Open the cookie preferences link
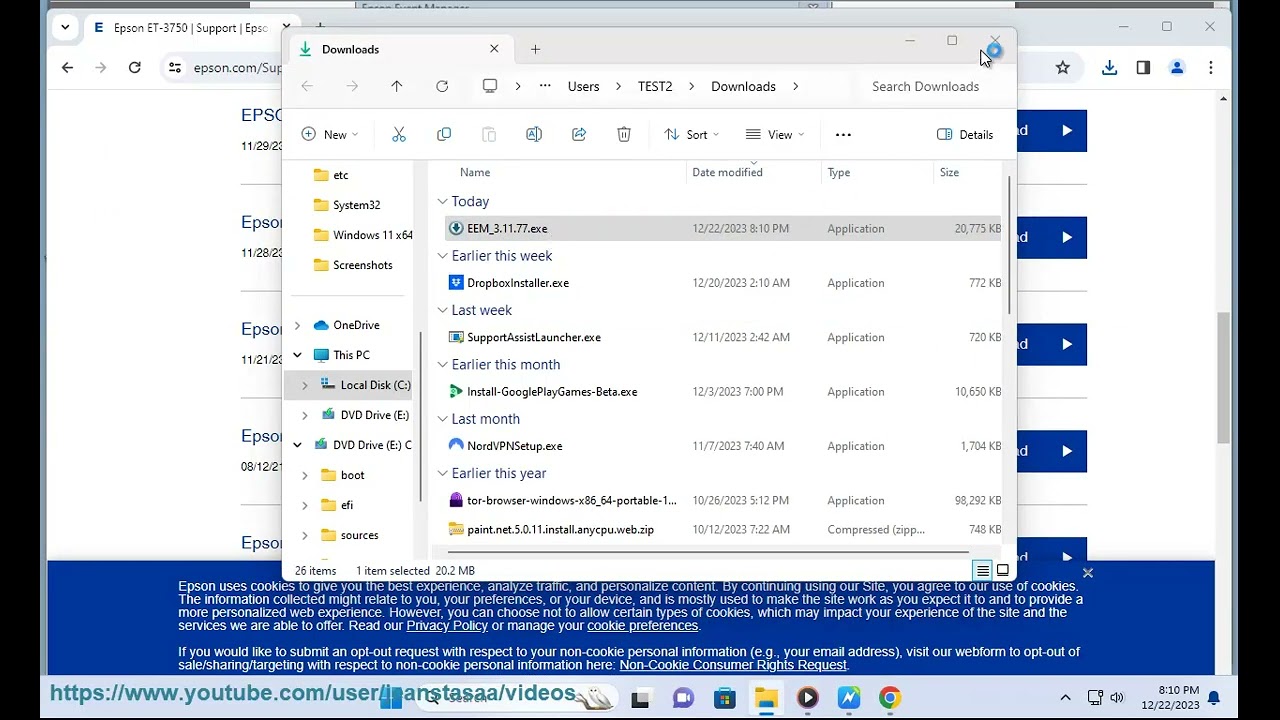This screenshot has height=720, width=1280. coord(642,626)
